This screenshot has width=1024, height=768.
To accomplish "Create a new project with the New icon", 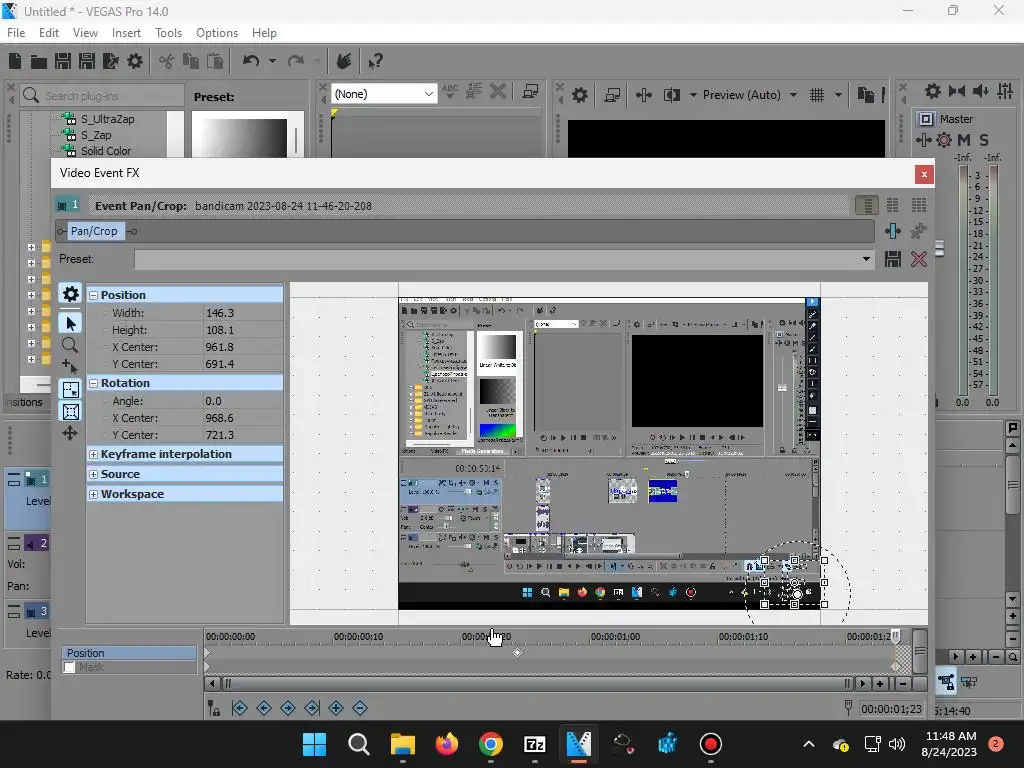I will click(15, 61).
